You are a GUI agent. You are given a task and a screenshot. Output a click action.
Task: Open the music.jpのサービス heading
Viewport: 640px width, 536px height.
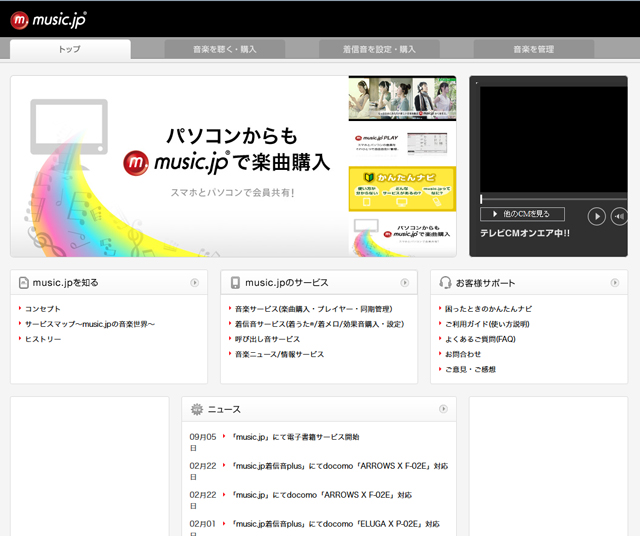click(x=287, y=282)
